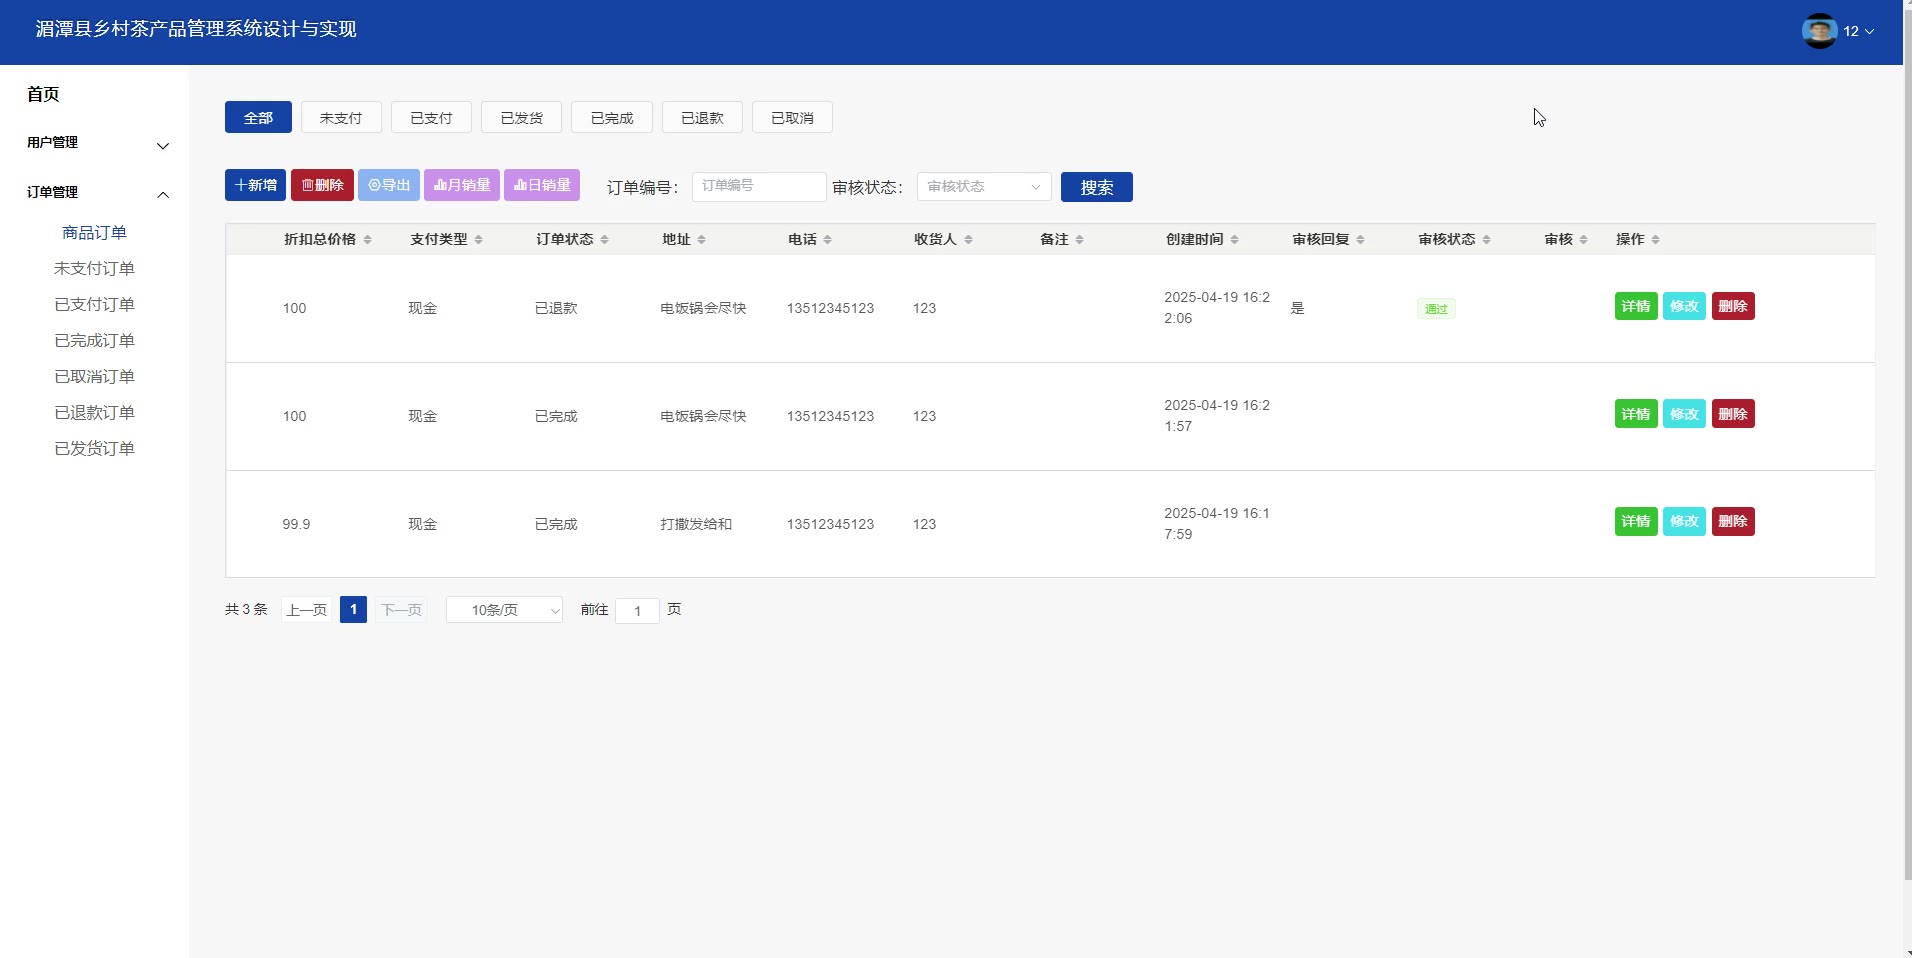
Task: Open 已发货订单 in the sidebar
Action: [94, 449]
